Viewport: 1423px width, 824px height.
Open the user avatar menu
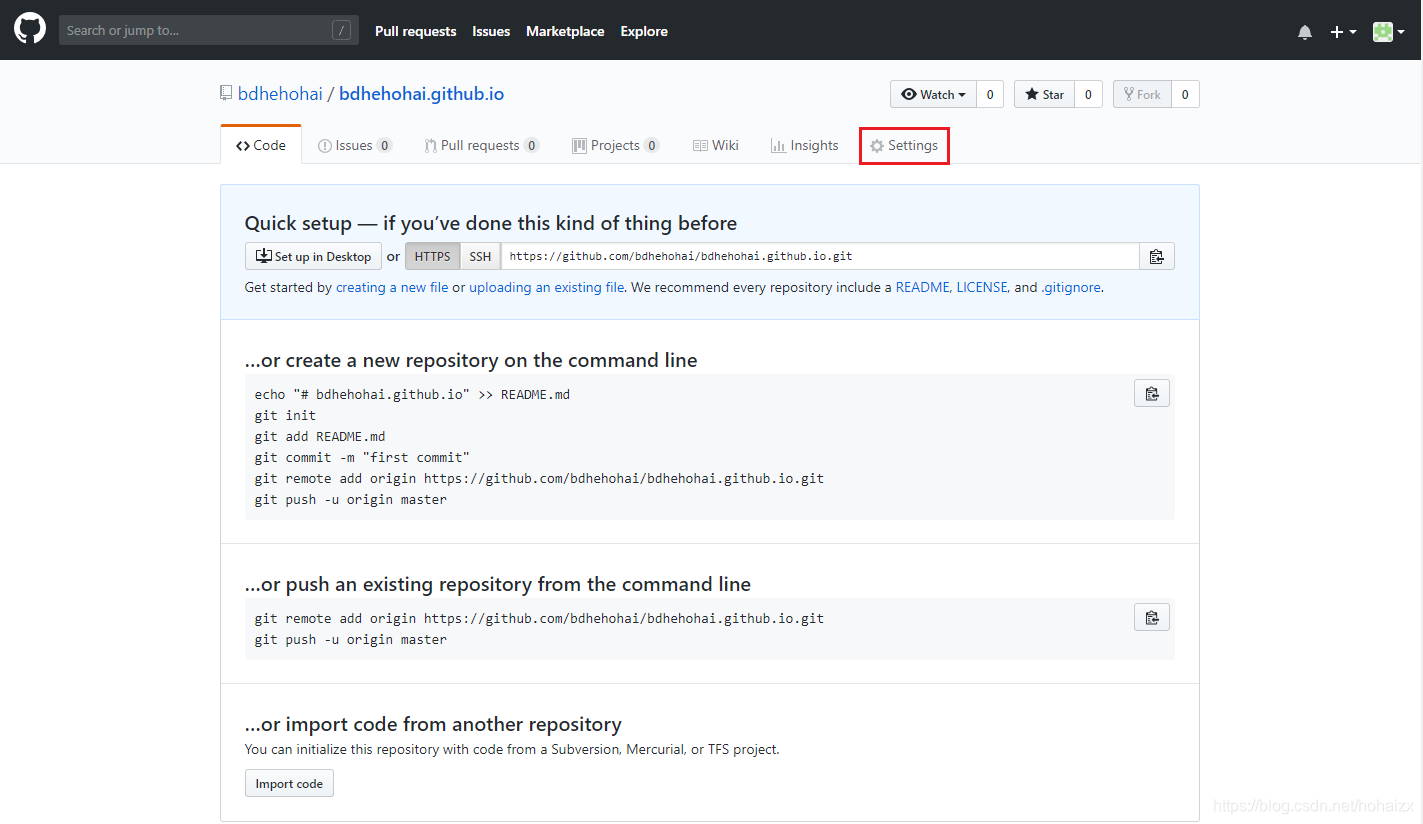(1388, 32)
